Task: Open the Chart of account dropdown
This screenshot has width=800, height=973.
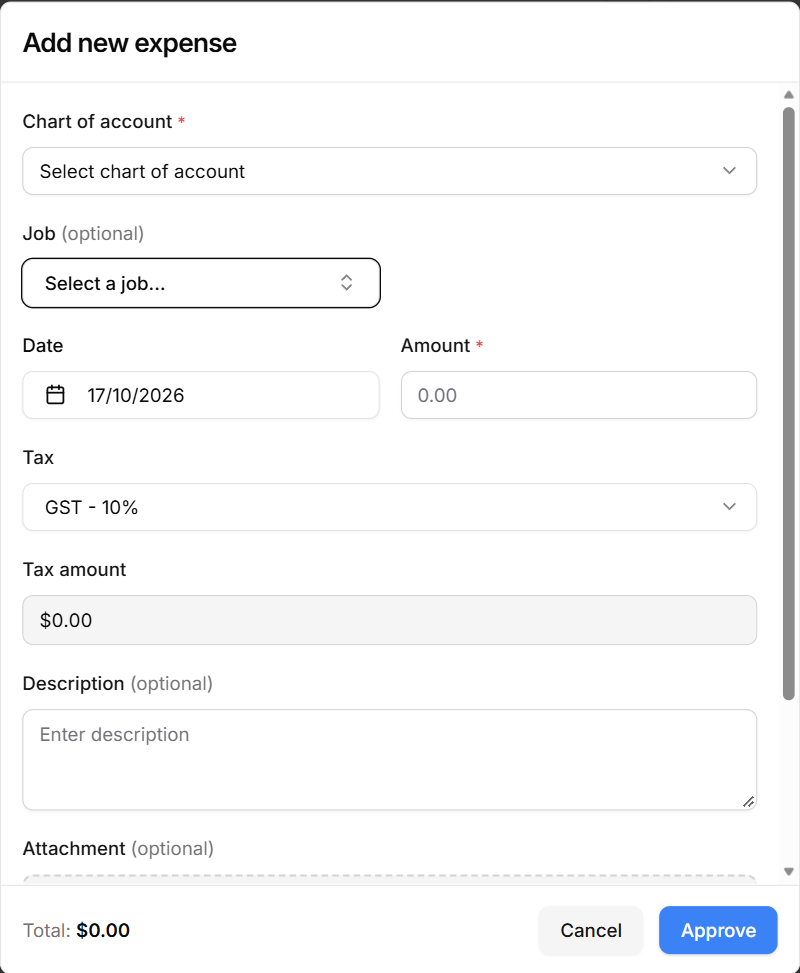Action: (389, 171)
